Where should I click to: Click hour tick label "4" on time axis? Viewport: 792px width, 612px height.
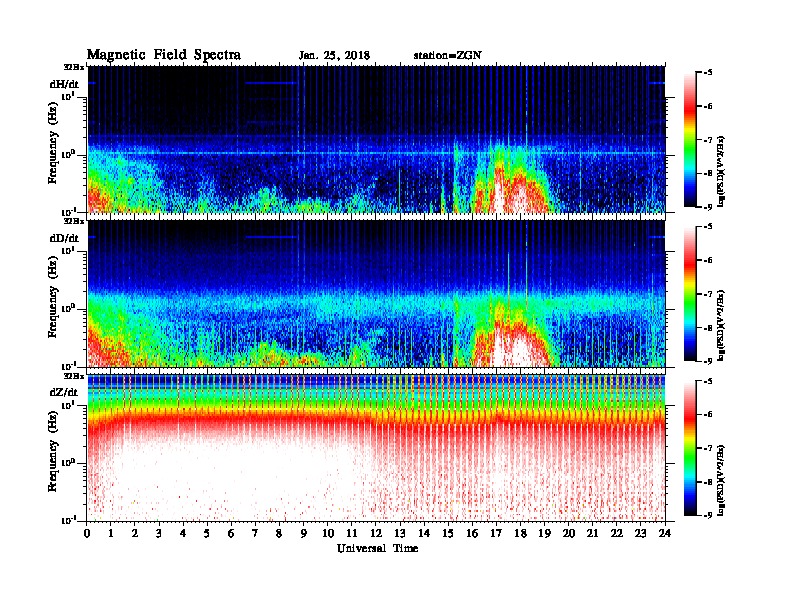click(x=183, y=533)
